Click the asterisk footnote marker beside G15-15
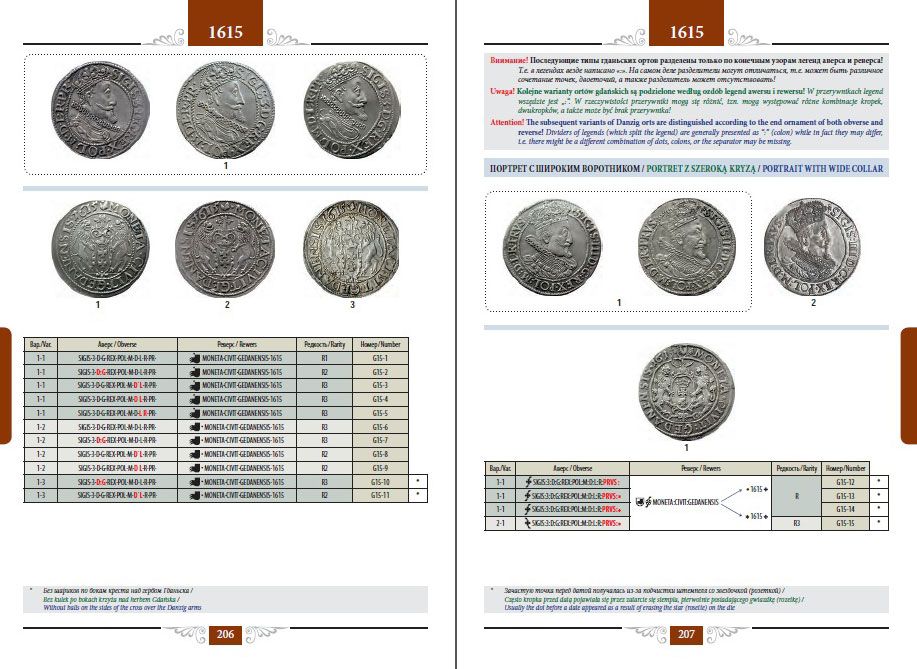917x669 pixels. (877, 522)
